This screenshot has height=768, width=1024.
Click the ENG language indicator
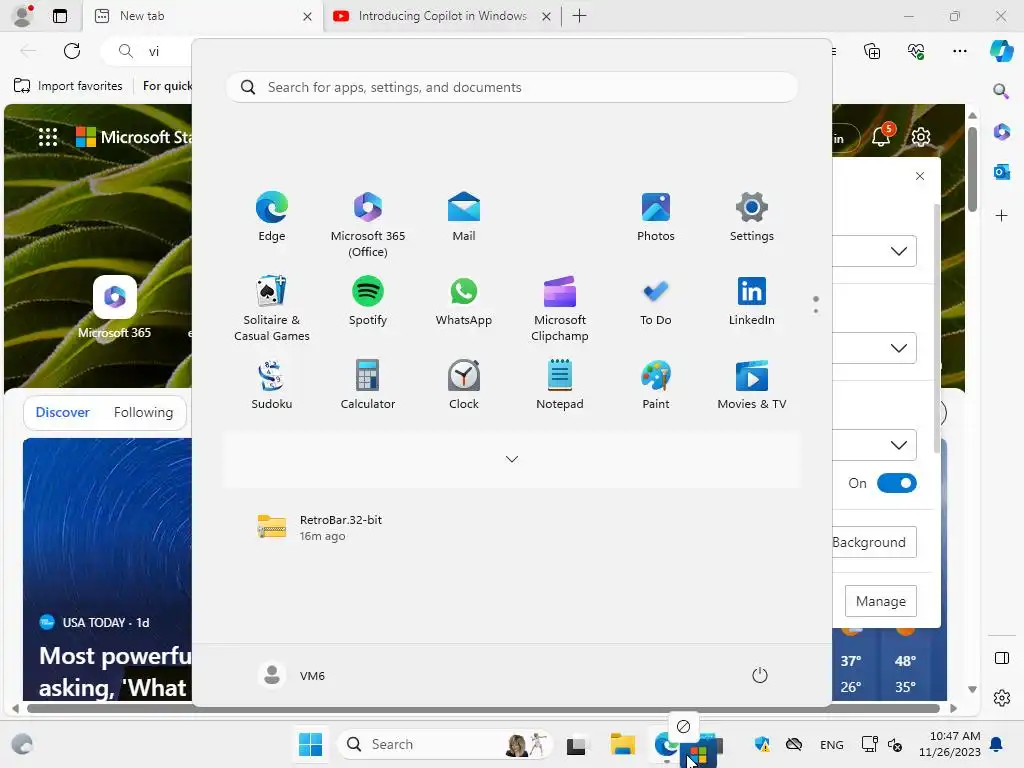tap(831, 744)
